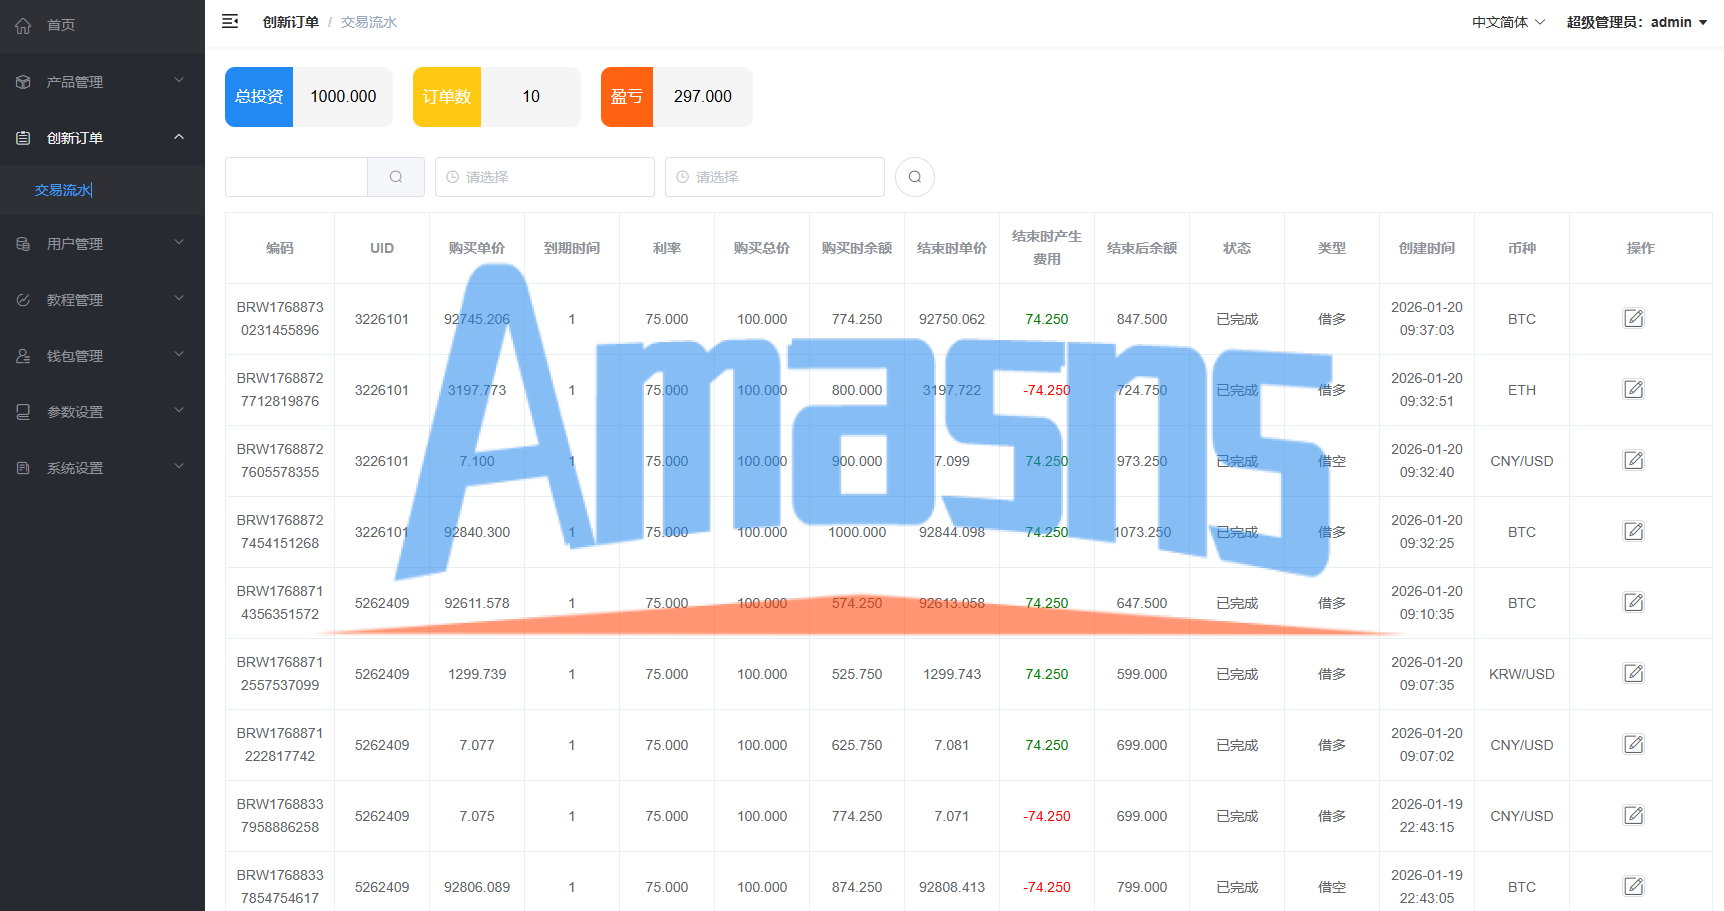The height and width of the screenshot is (911, 1724).
Task: Edit order BRW17688712557537099
Action: point(1633,673)
